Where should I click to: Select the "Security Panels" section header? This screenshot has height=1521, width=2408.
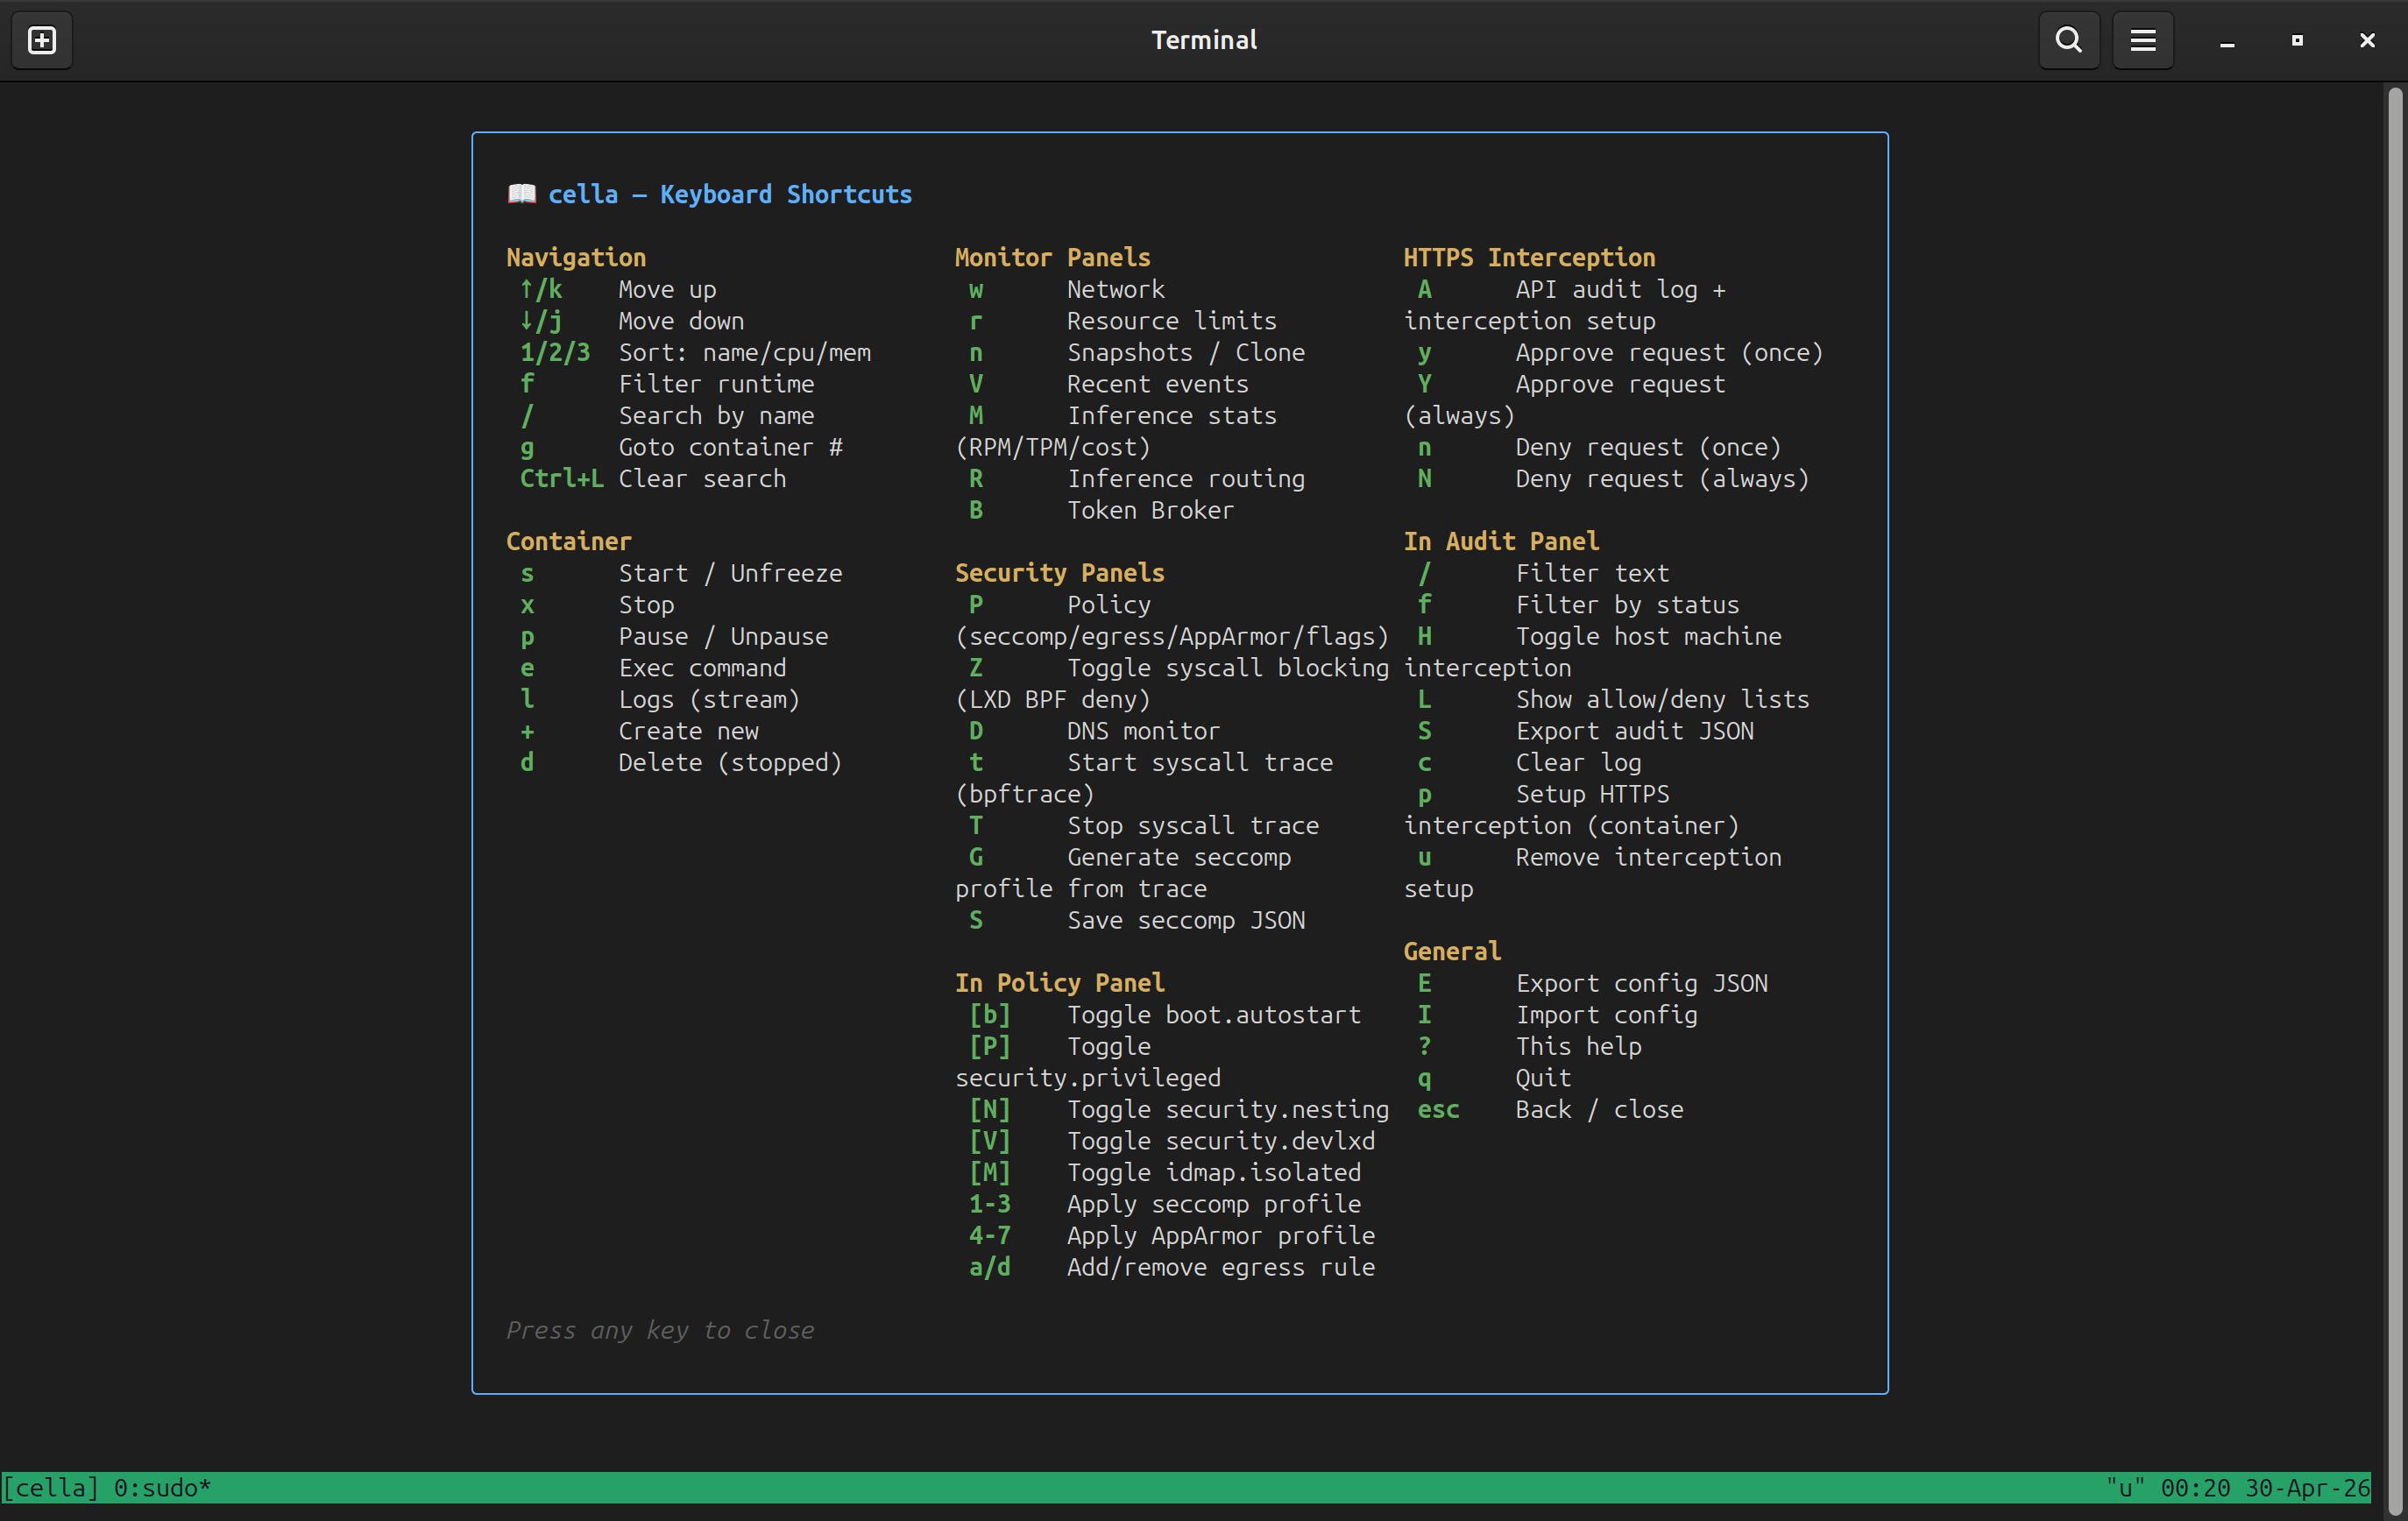click(1060, 573)
